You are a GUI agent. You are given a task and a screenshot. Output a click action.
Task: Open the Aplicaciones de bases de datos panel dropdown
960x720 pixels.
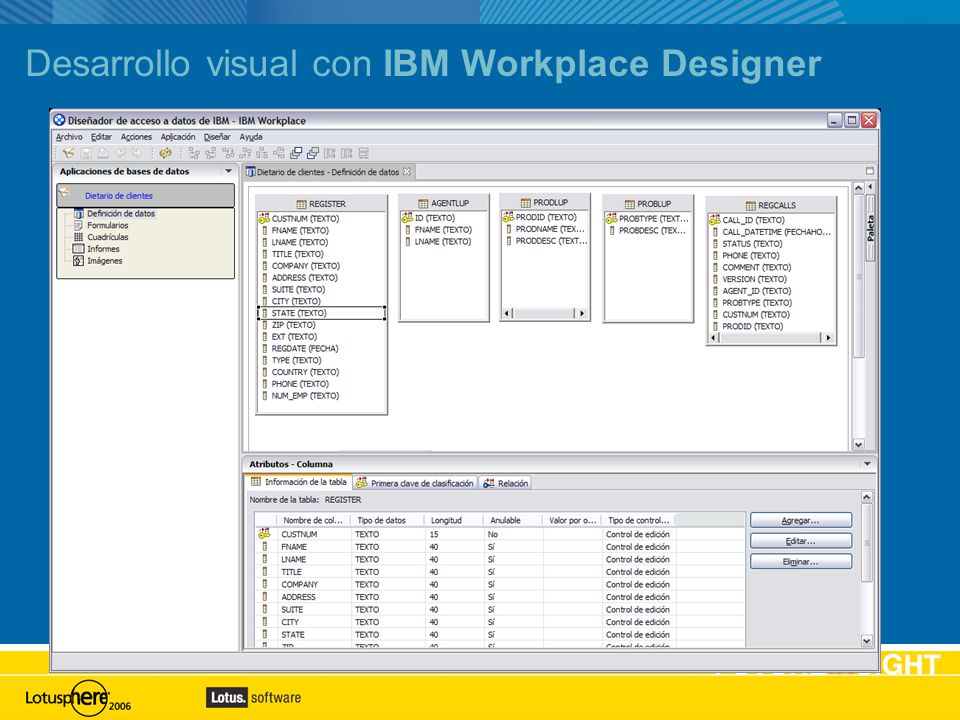pos(228,171)
